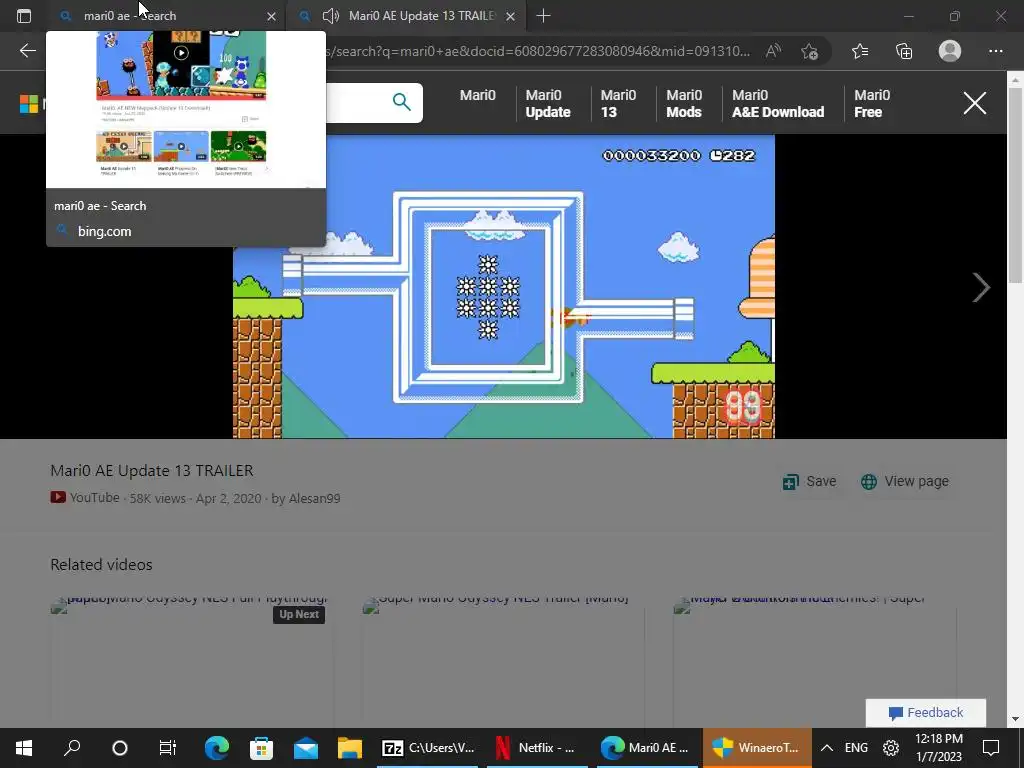Open Edge Settings and more menu
This screenshot has height=768, width=1024.
(995, 51)
